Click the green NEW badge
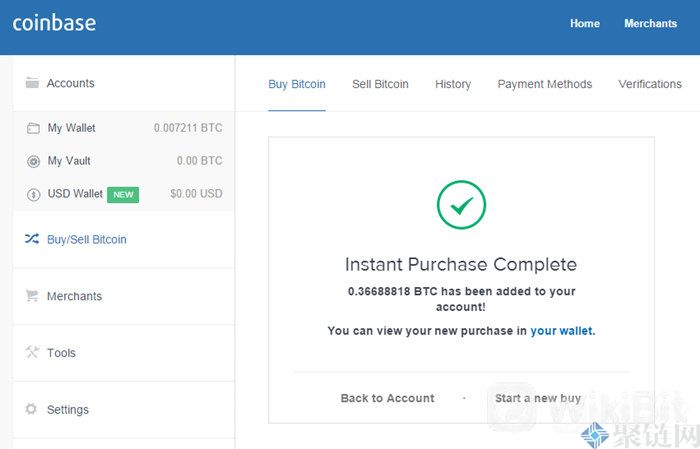The height and width of the screenshot is (449, 700). point(123,194)
